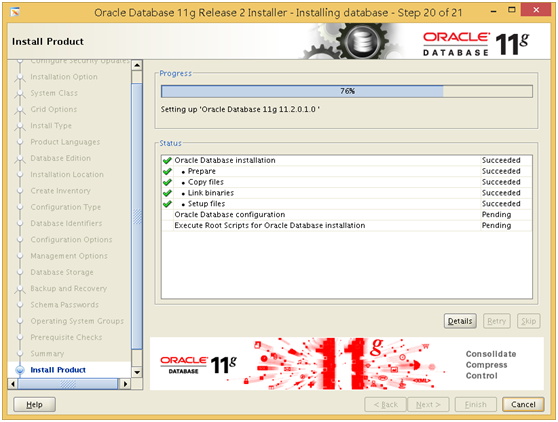The width and height of the screenshot is (558, 422).
Task: Select Database Identifiers step in sidebar
Action: (x=66, y=223)
